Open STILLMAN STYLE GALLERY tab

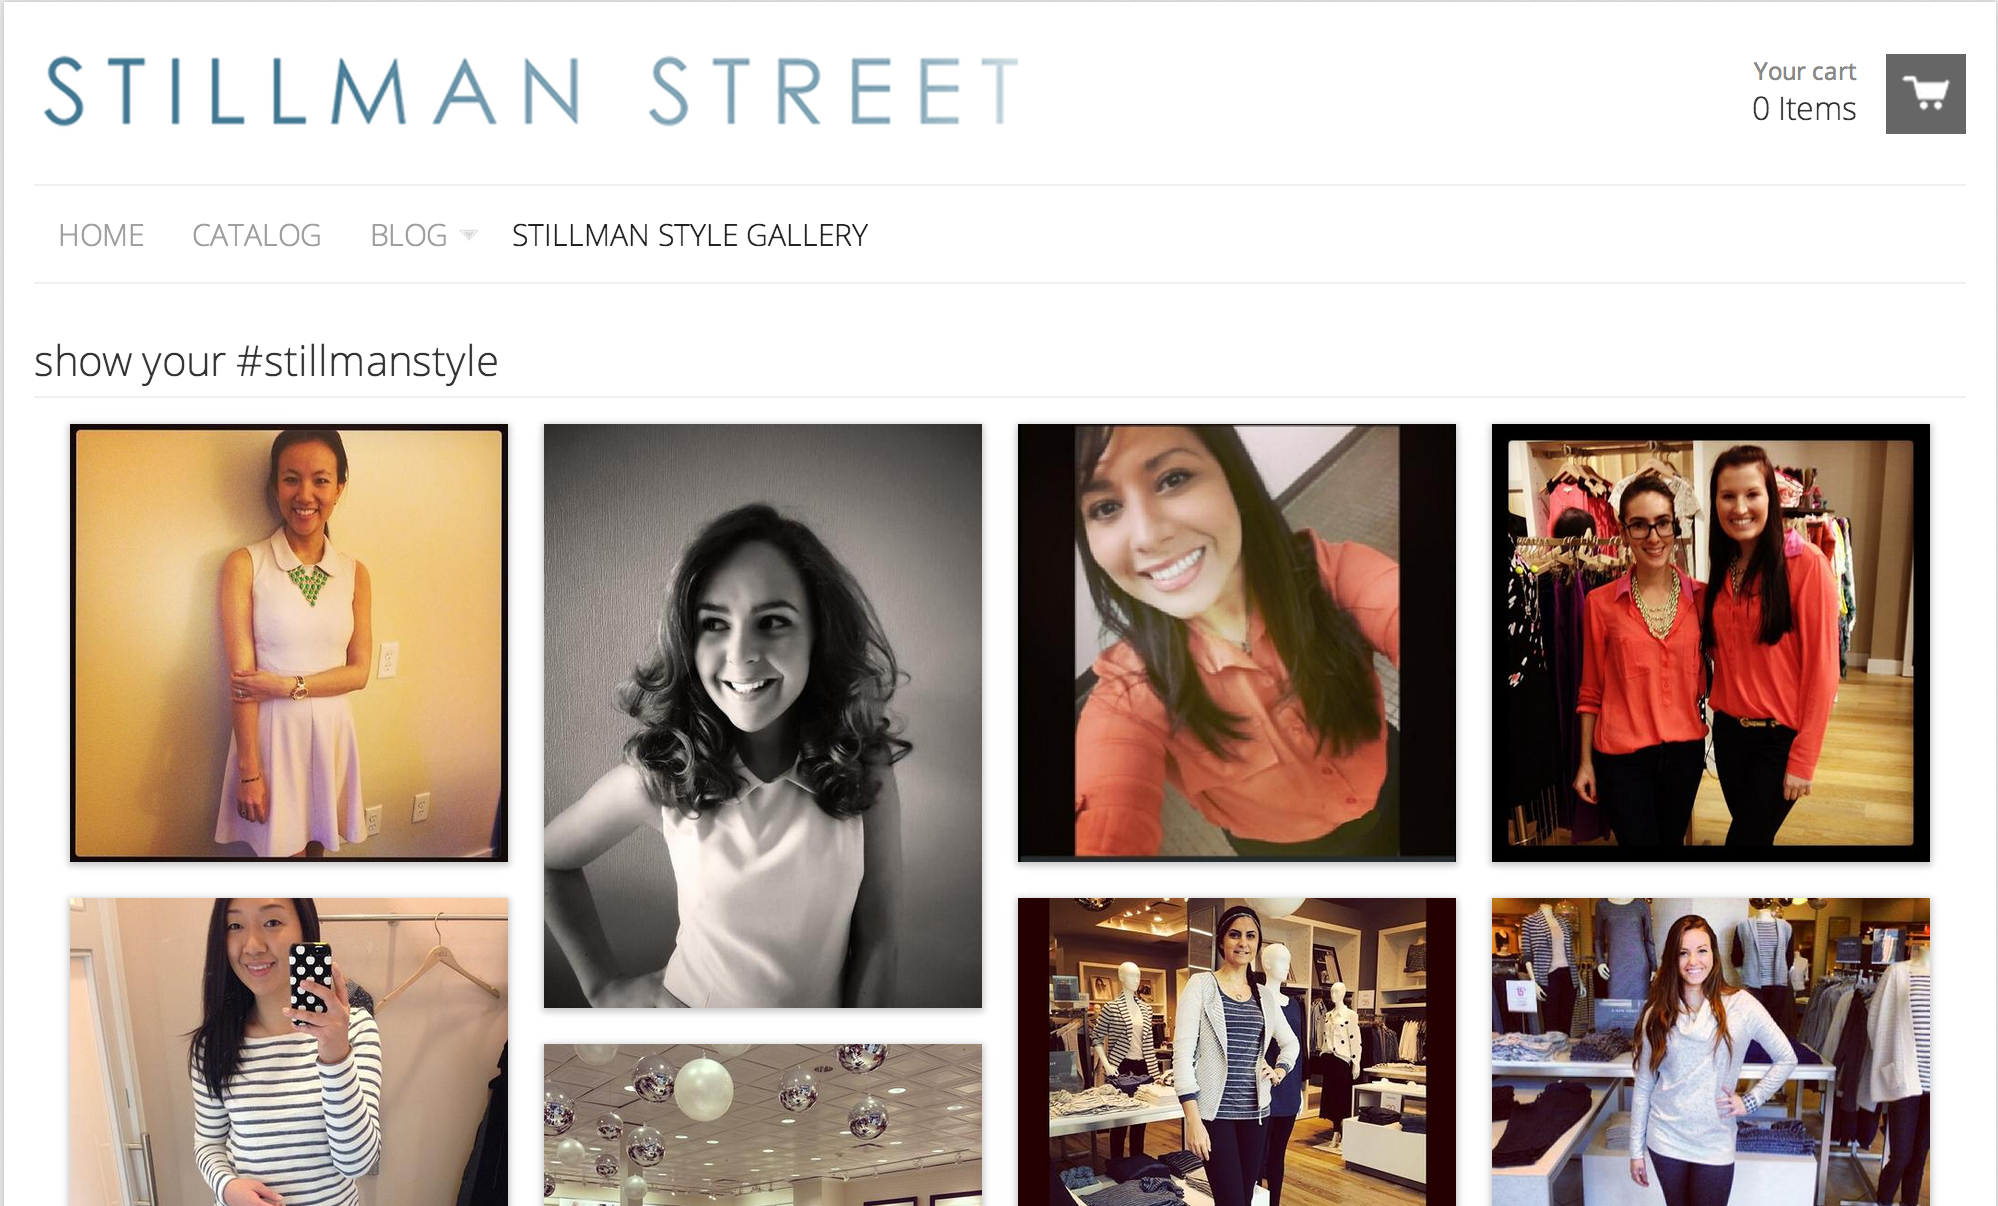click(x=690, y=235)
